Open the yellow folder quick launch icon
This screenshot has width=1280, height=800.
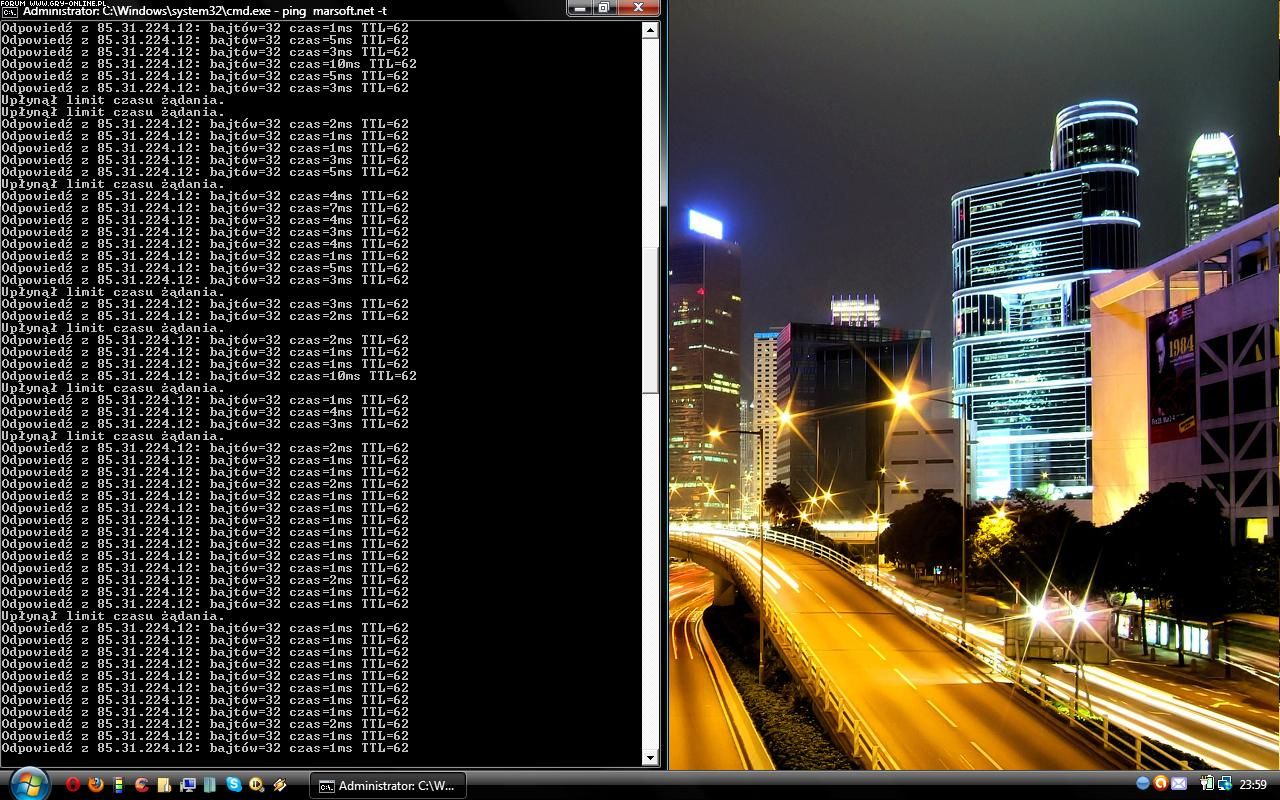point(164,785)
